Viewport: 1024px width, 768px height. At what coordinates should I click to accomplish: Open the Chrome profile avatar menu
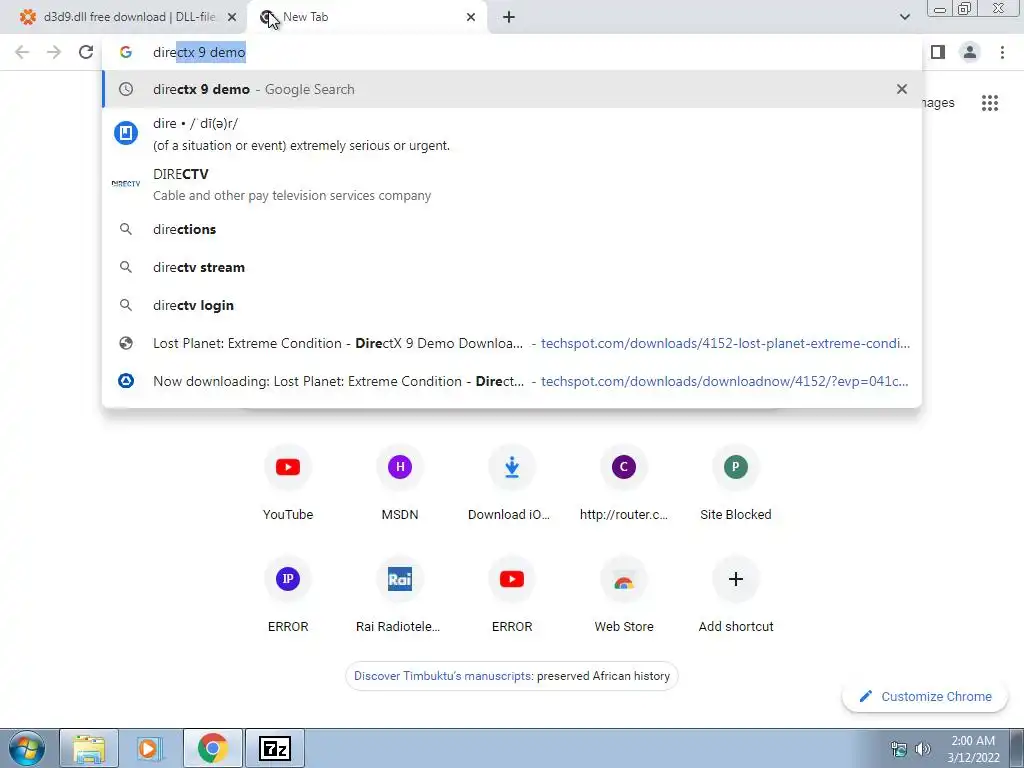click(x=970, y=52)
